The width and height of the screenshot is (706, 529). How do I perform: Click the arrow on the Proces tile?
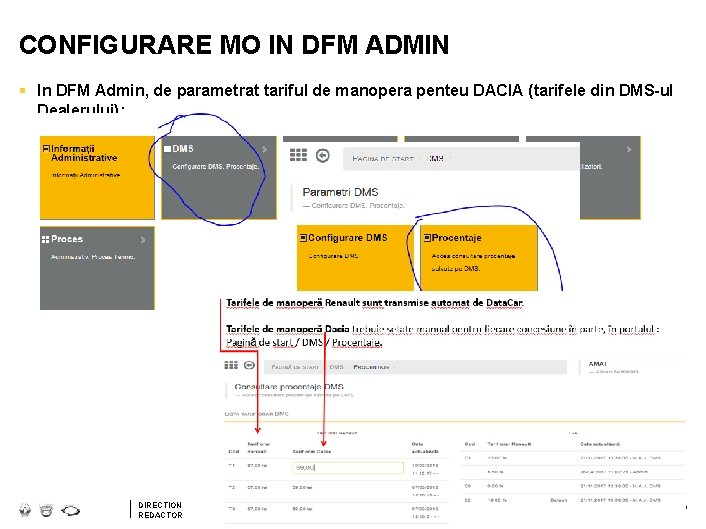143,240
